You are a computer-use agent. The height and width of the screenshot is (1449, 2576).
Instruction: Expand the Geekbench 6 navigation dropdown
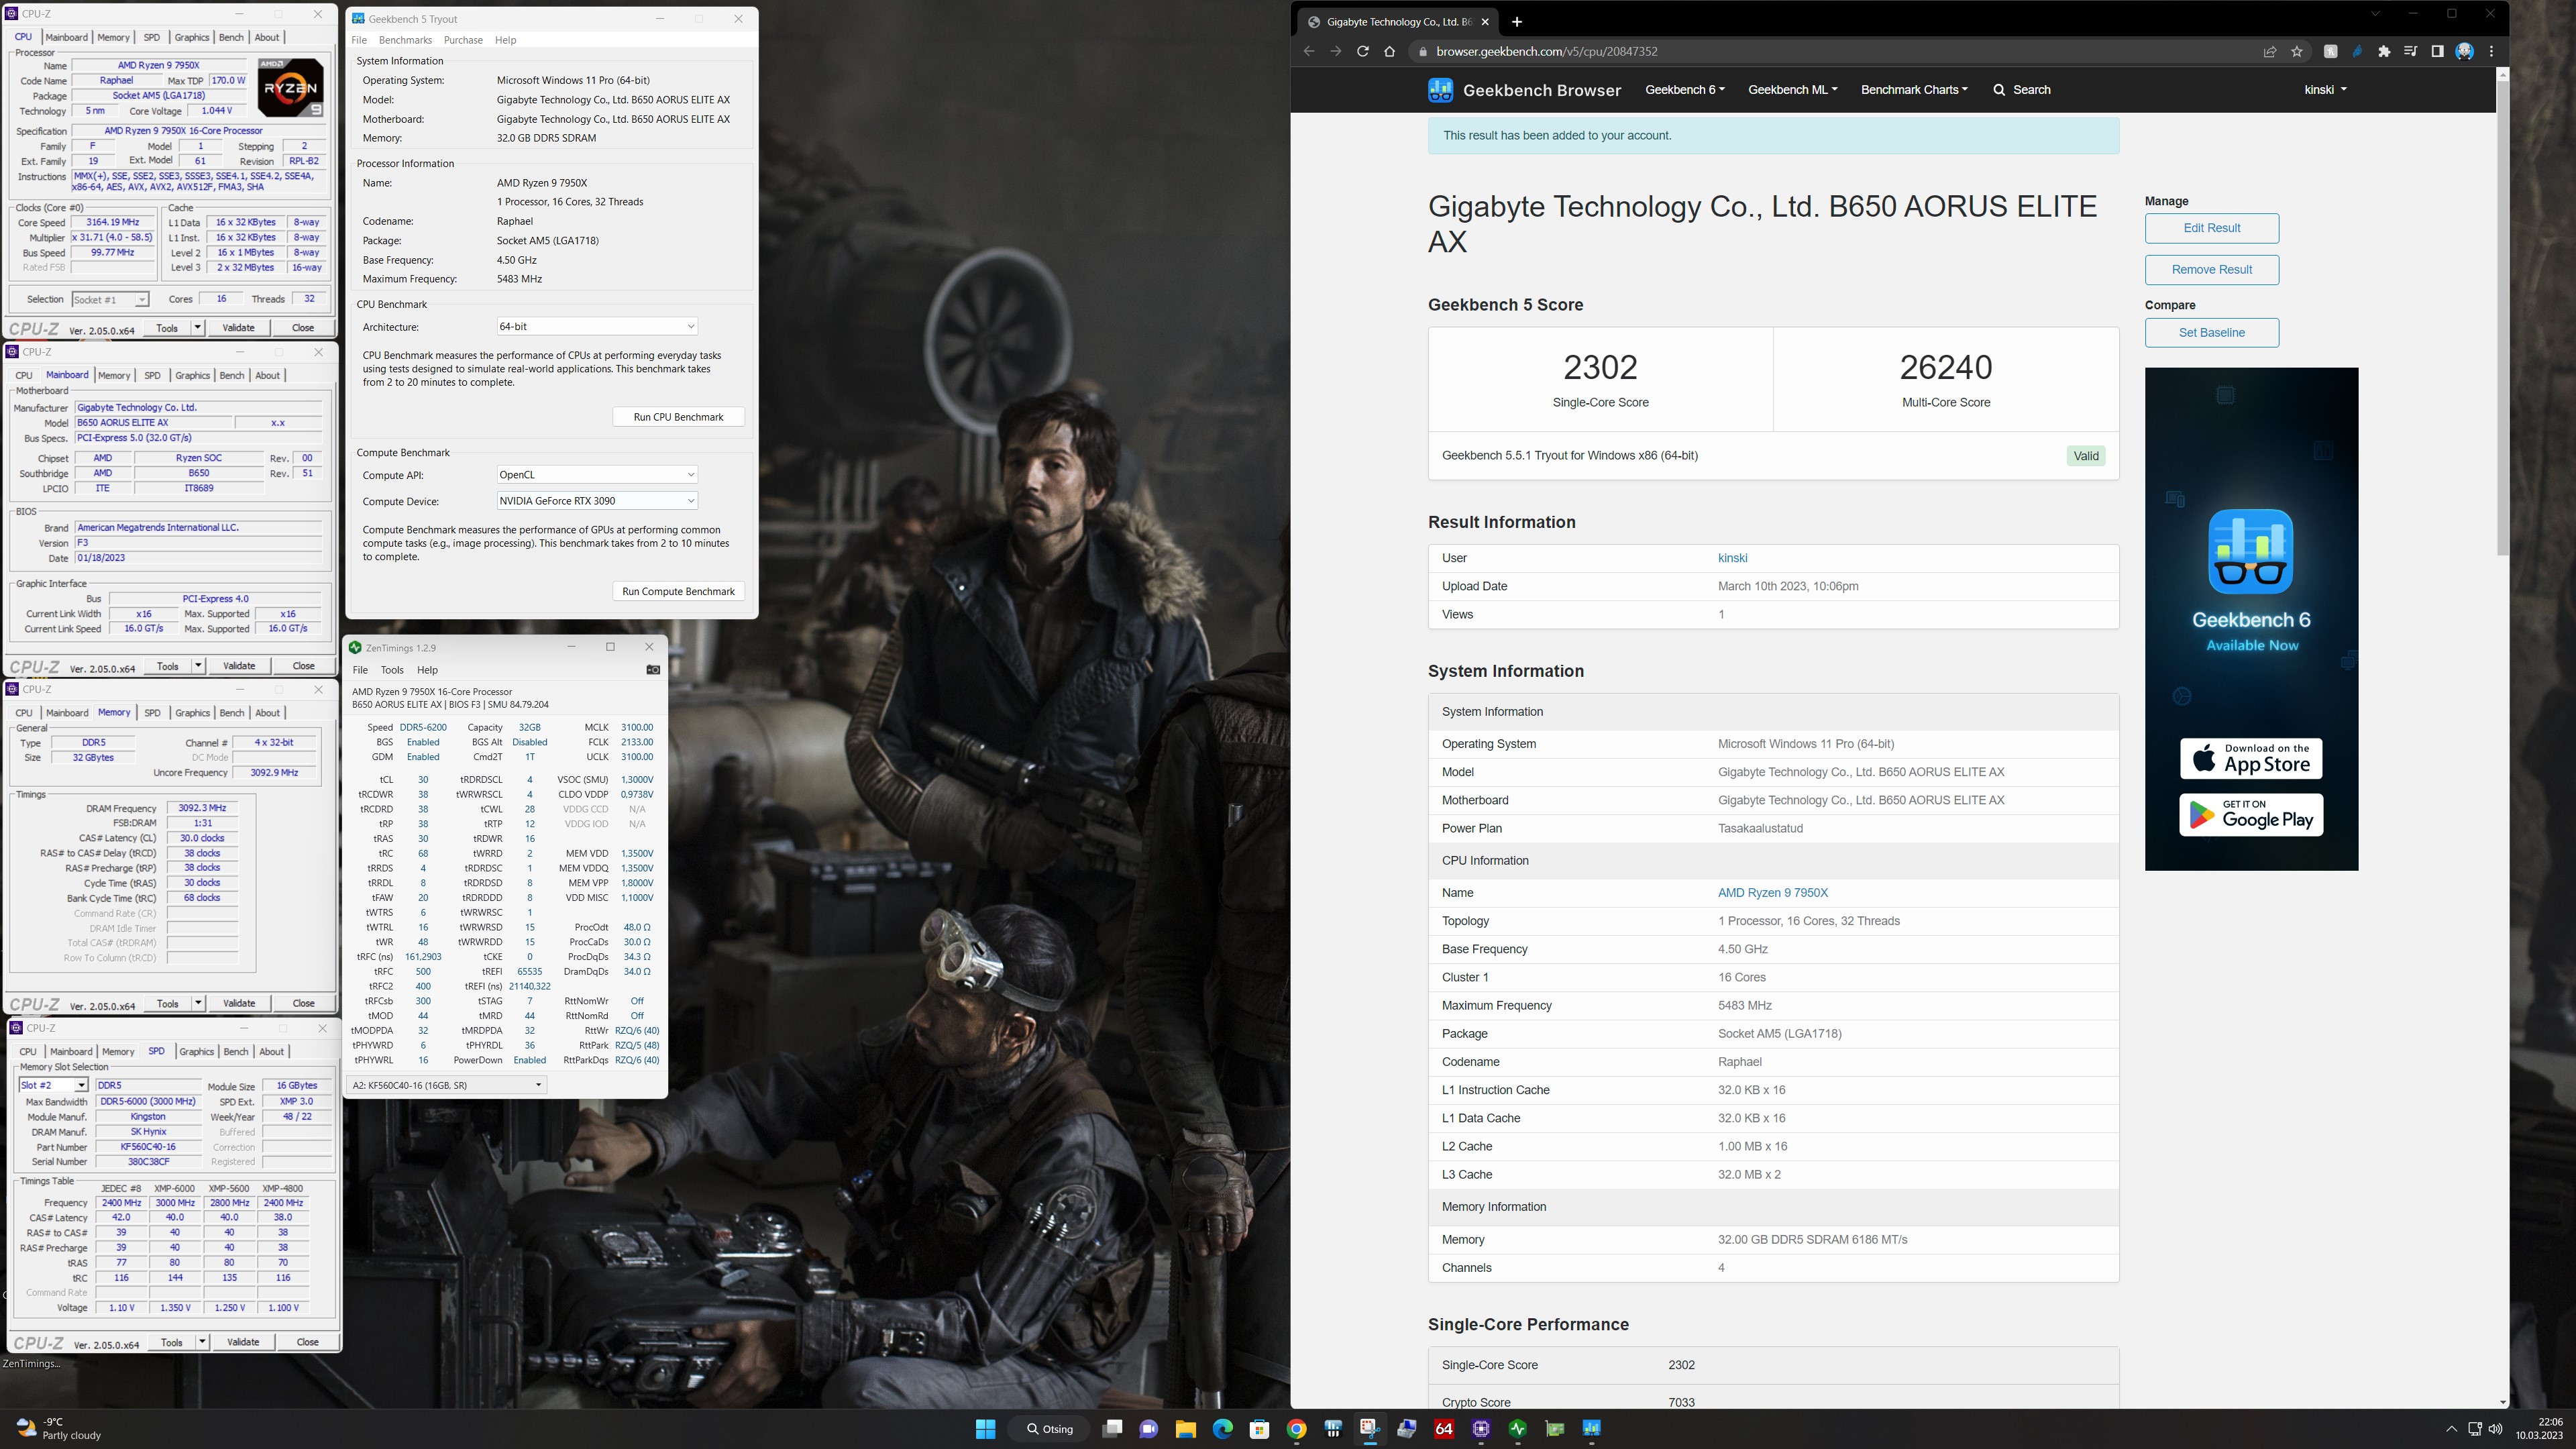pyautogui.click(x=1685, y=90)
